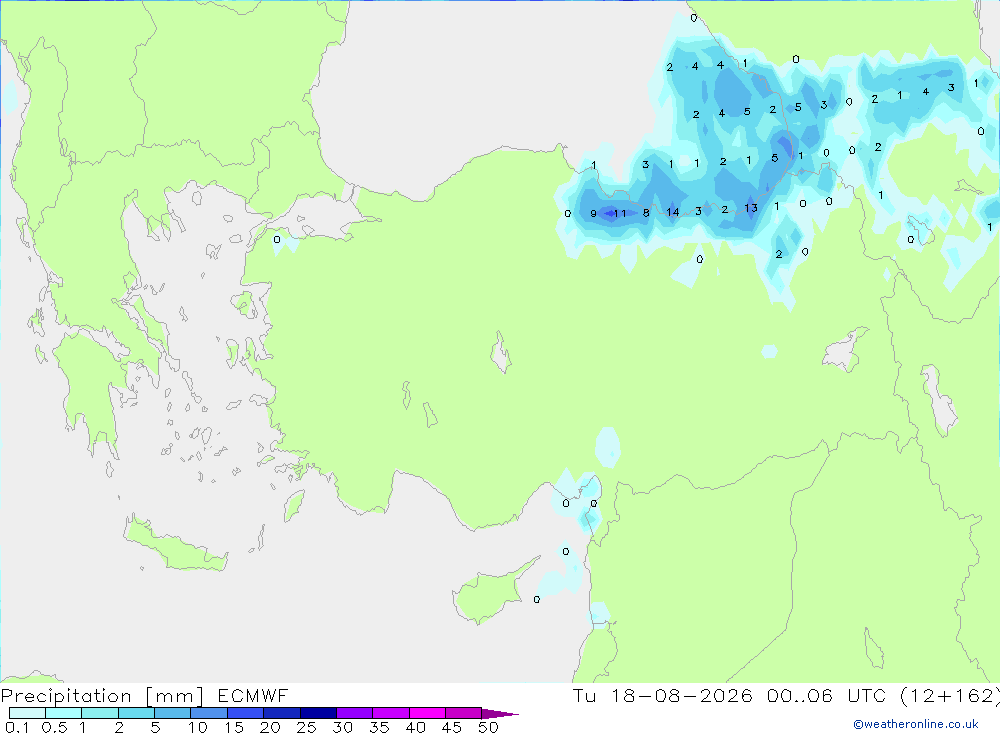The width and height of the screenshot is (1000, 733).
Task: Click the 30–35 mm violet legend swatch
Action: coord(354,713)
